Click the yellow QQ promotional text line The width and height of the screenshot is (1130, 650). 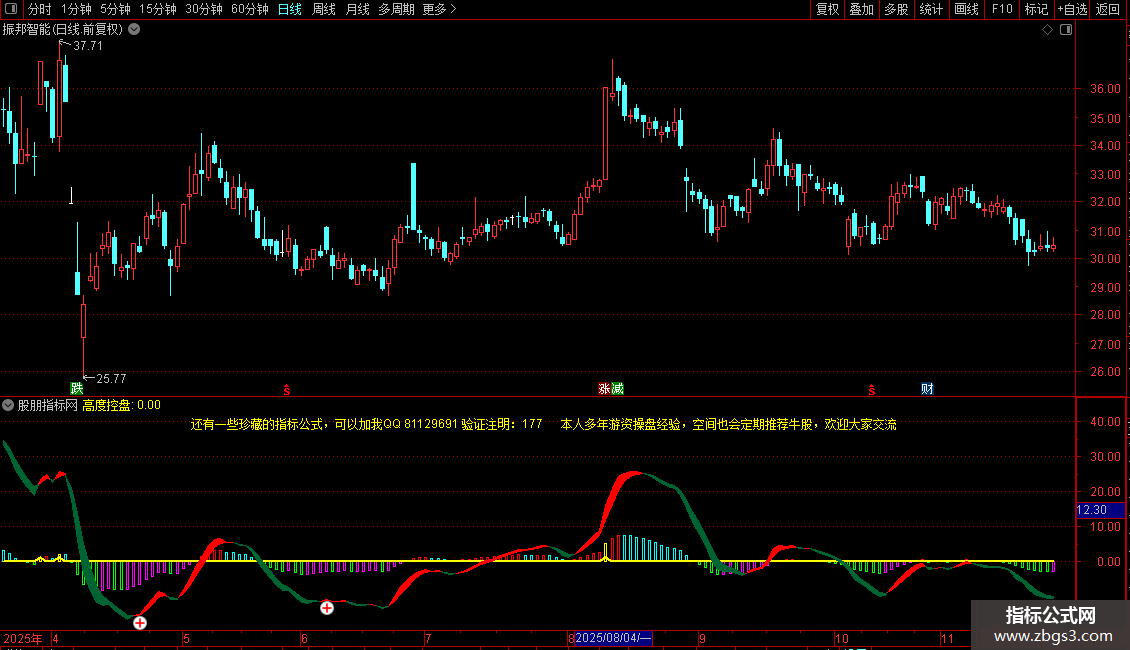(x=543, y=424)
